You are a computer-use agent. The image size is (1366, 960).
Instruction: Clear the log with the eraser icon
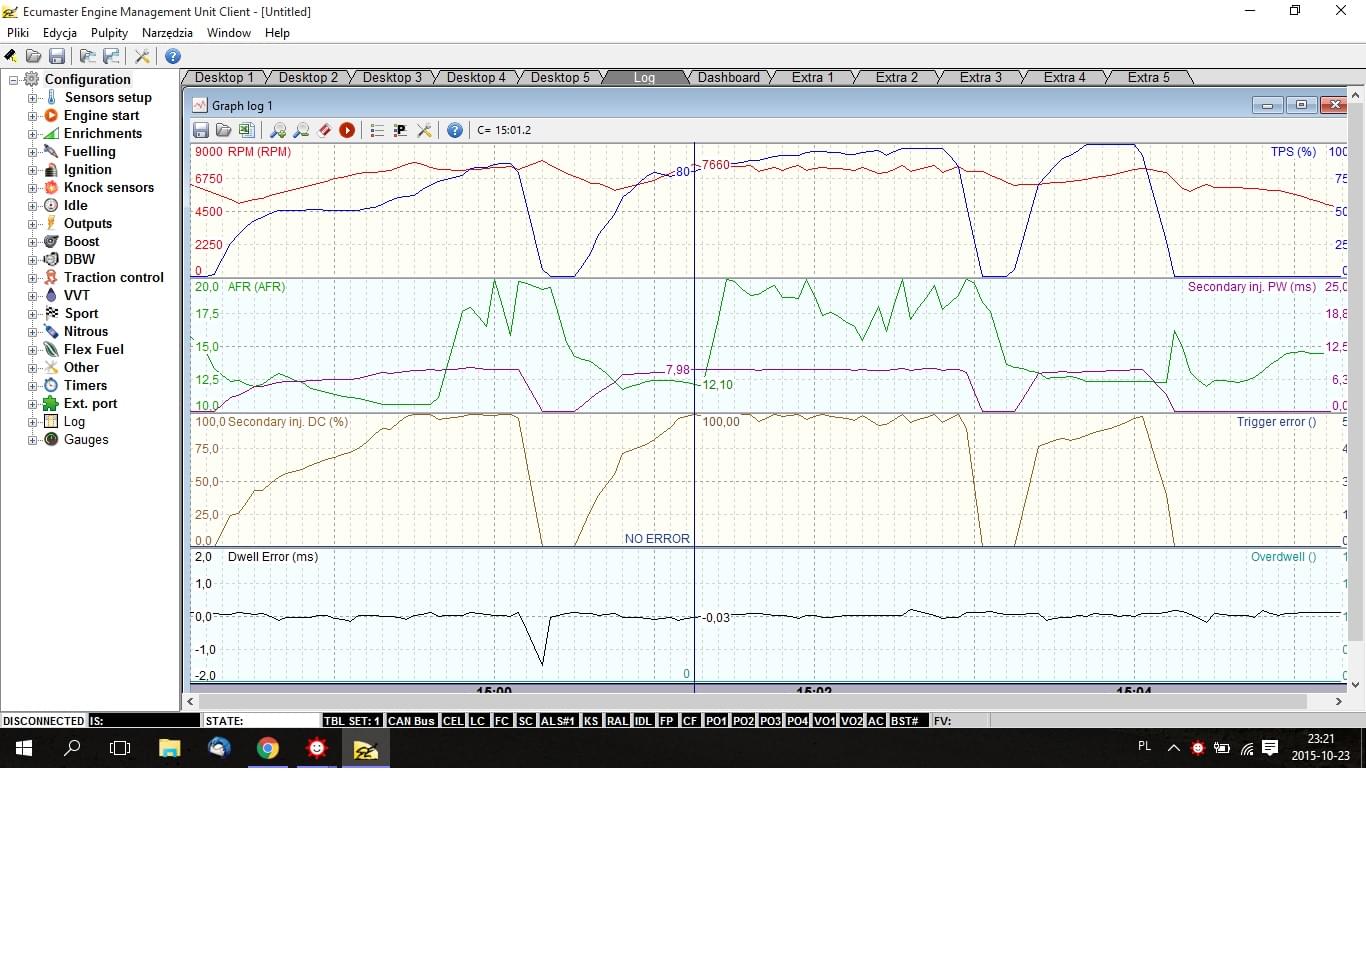click(x=324, y=130)
